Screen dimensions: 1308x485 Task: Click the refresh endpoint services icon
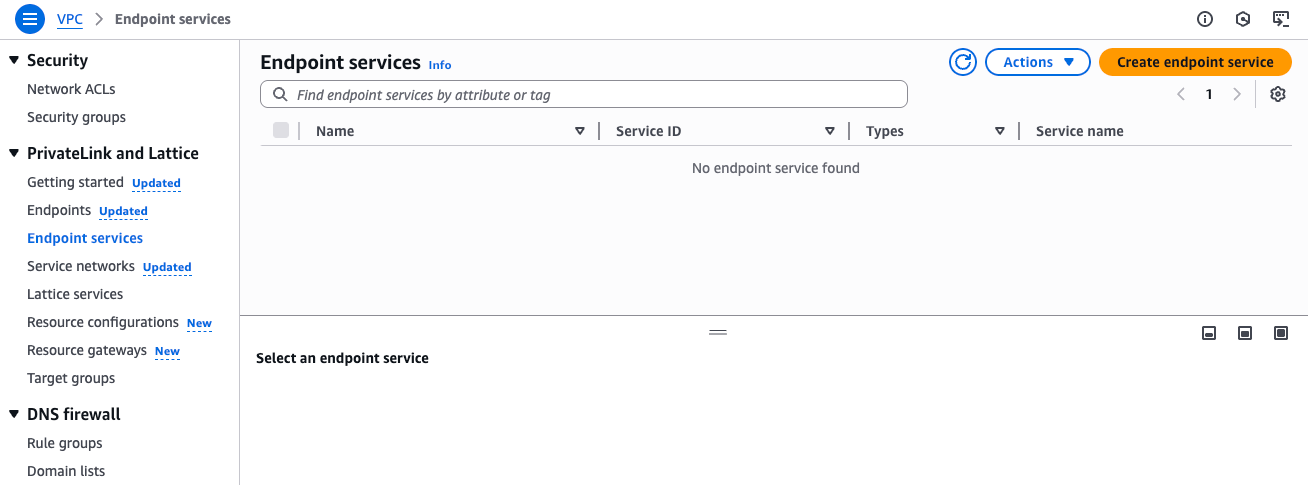tap(962, 62)
